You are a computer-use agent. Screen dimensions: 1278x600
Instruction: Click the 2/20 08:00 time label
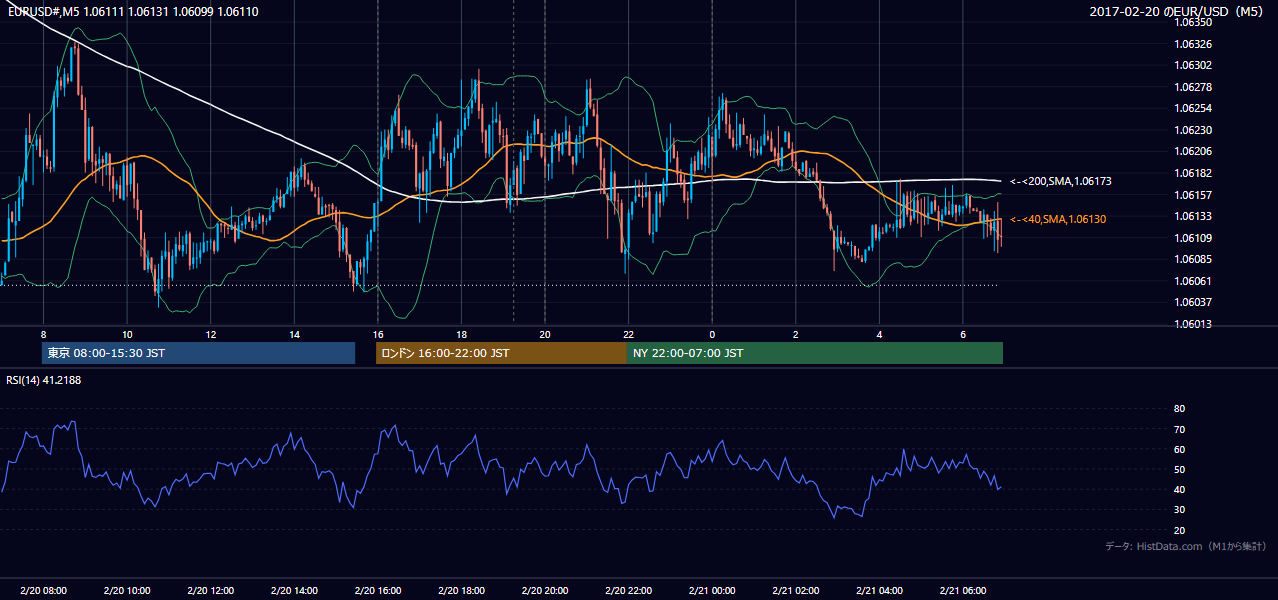click(43, 591)
